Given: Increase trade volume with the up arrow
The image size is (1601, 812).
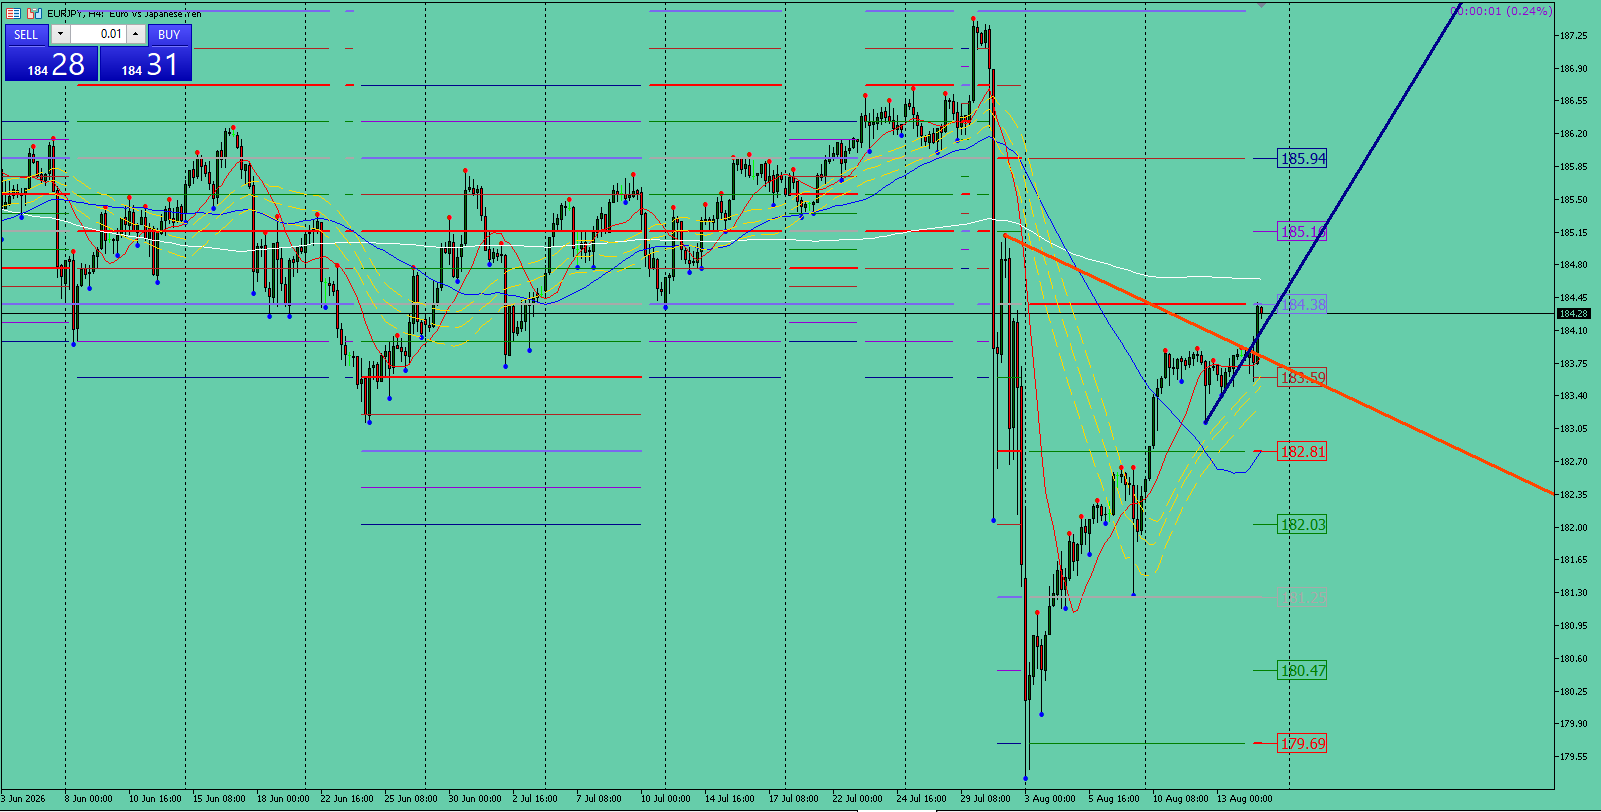Looking at the screenshot, I should (136, 34).
